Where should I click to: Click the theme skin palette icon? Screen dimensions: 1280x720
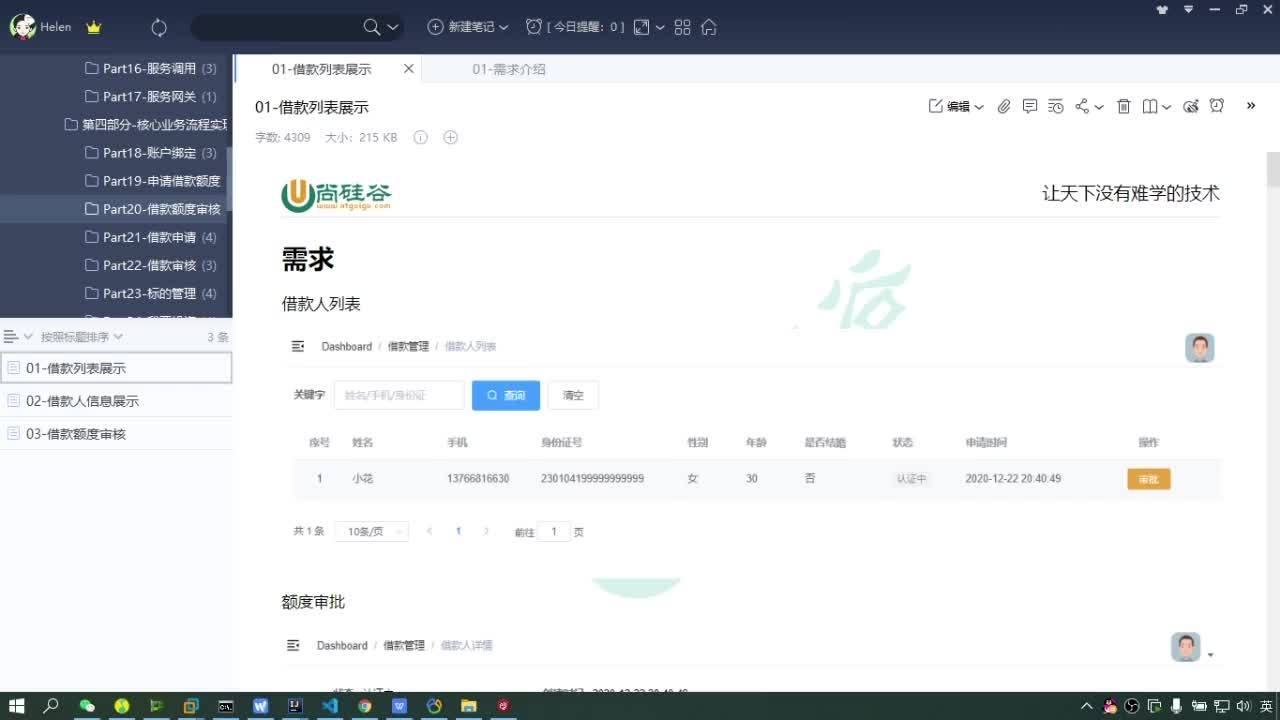[x=1191, y=106]
